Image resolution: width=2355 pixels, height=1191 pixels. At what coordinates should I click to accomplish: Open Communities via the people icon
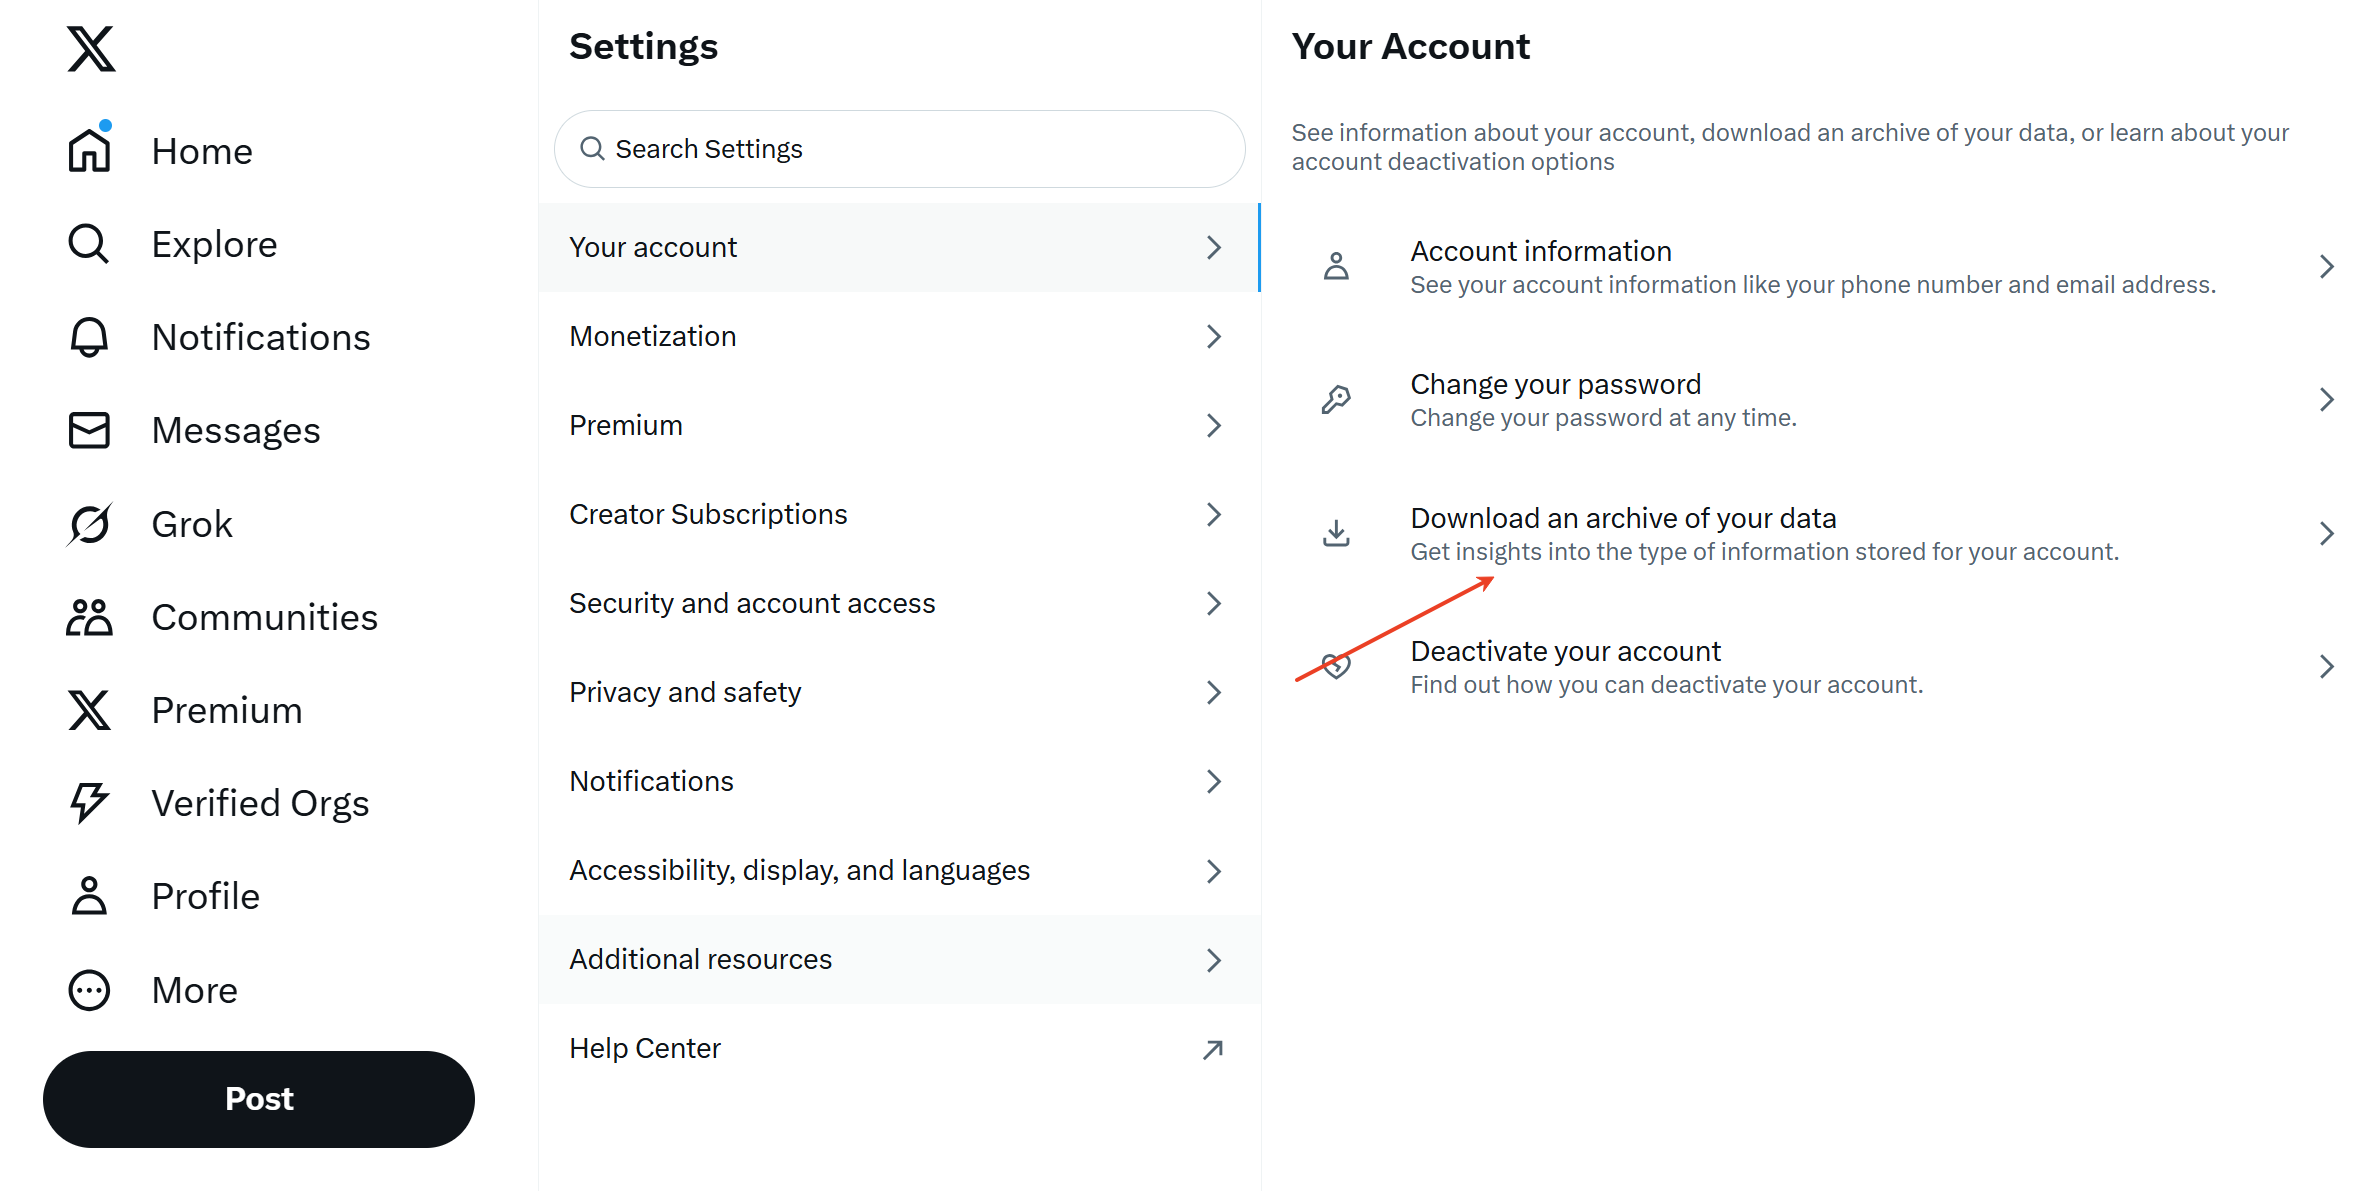[89, 617]
